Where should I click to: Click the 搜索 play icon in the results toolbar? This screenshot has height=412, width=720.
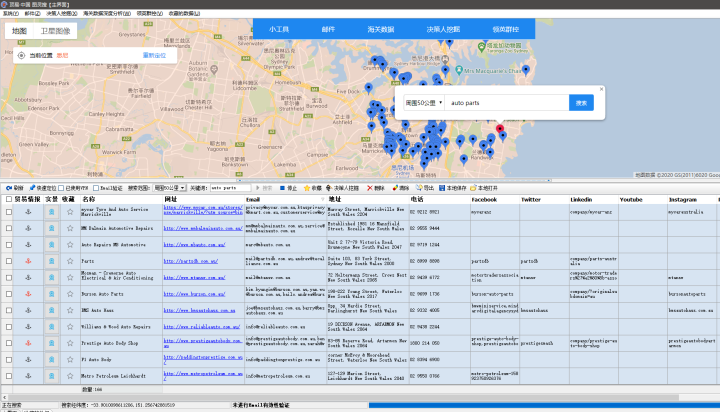(258, 188)
